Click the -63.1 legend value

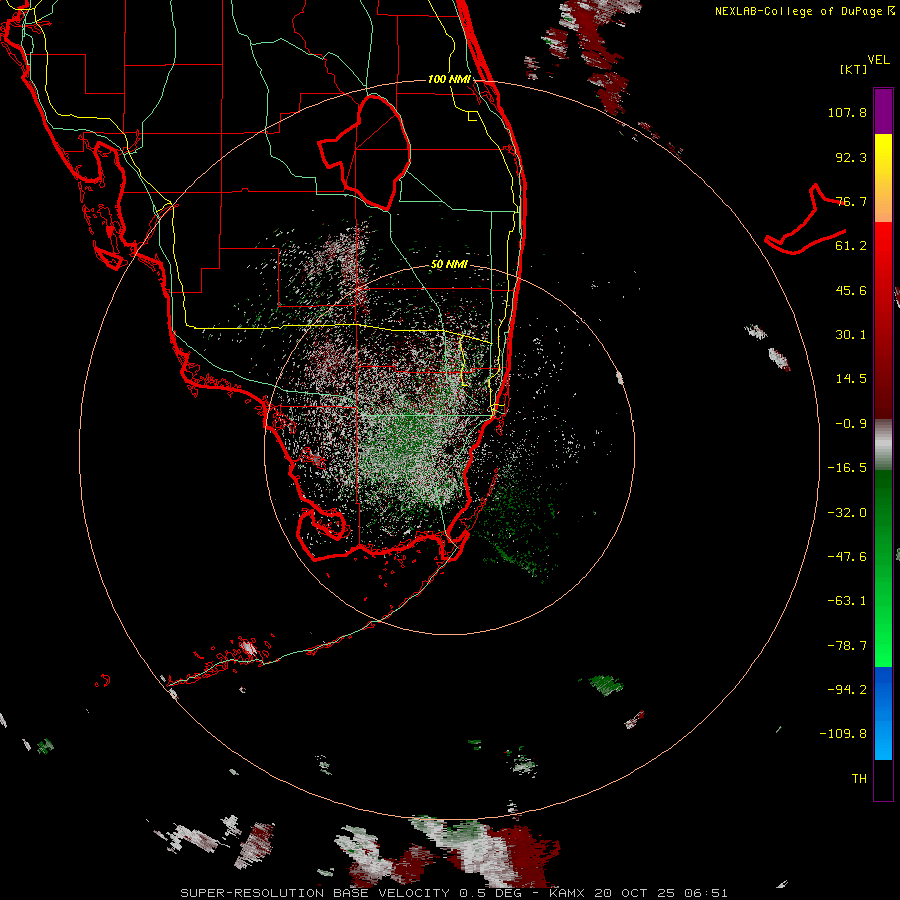click(x=847, y=601)
